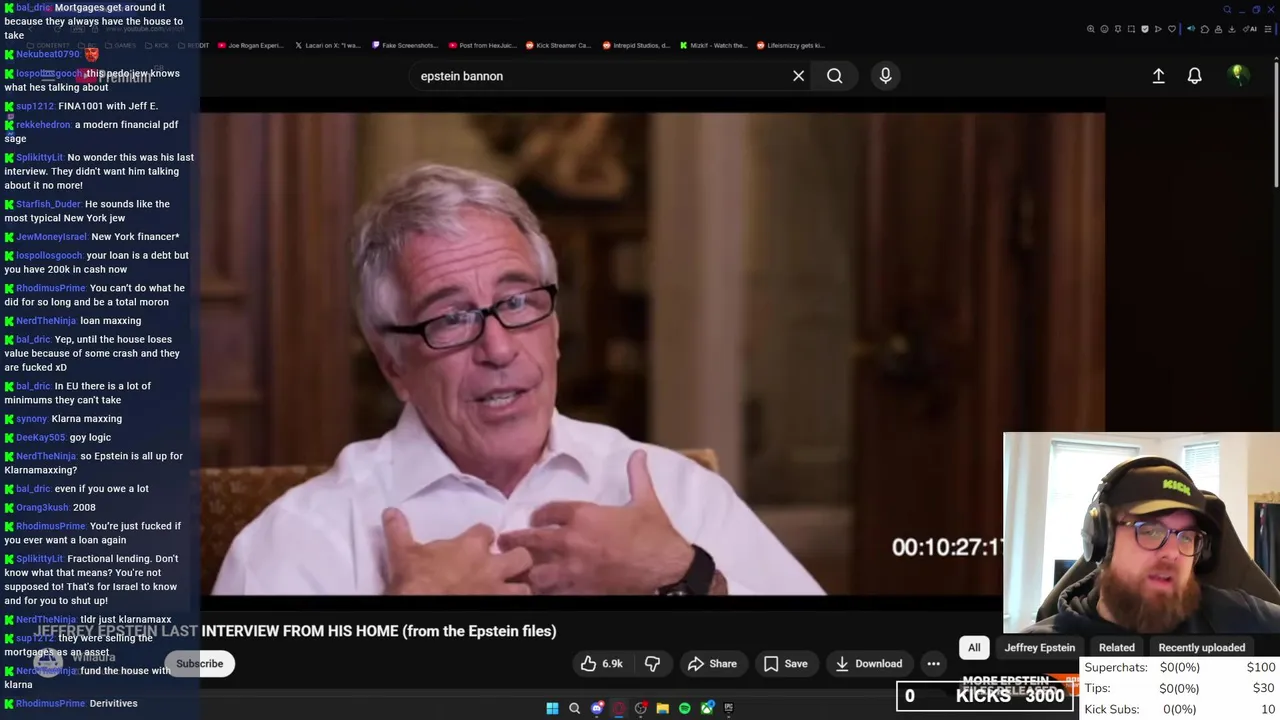Open the more actions ellipsis menu

(x=933, y=664)
